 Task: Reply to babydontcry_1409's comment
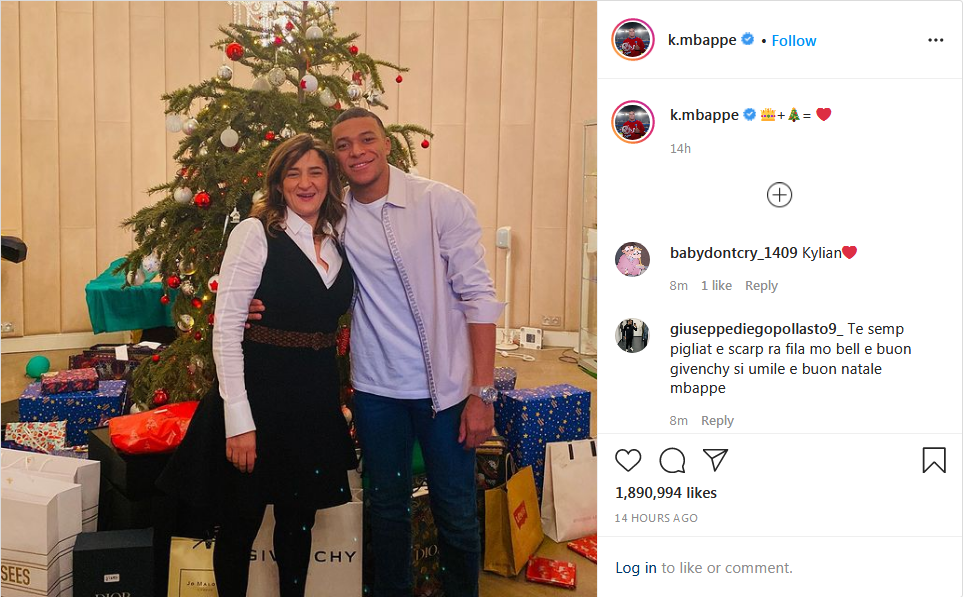click(761, 286)
